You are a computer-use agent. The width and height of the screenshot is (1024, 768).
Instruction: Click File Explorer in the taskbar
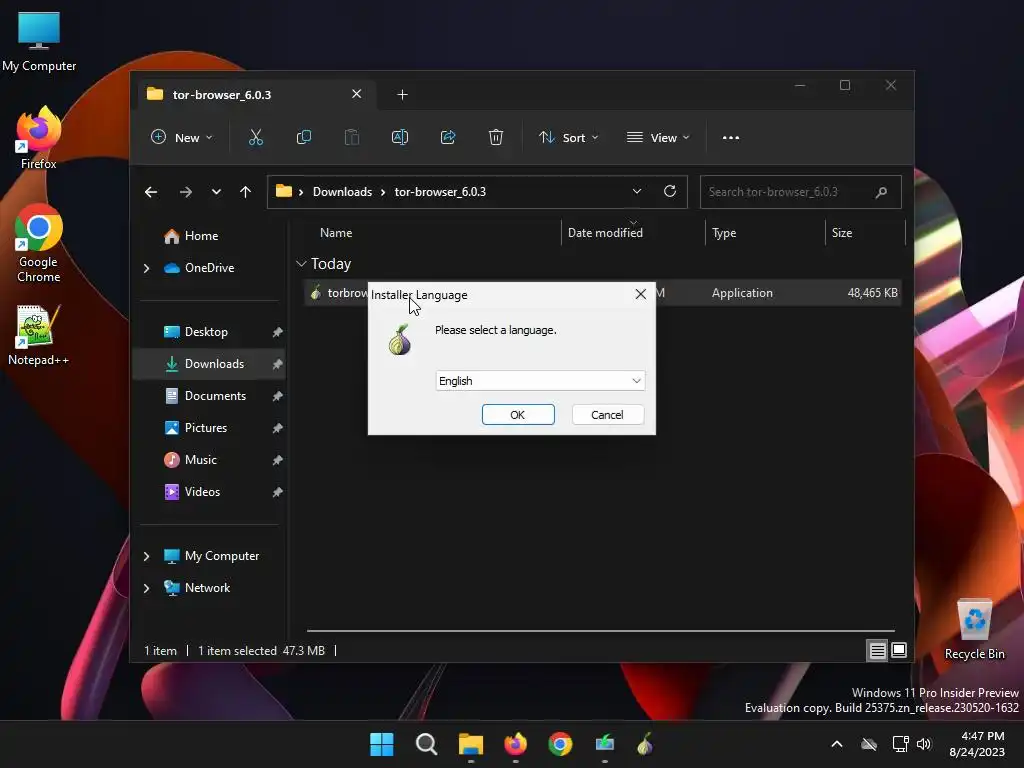pos(471,744)
